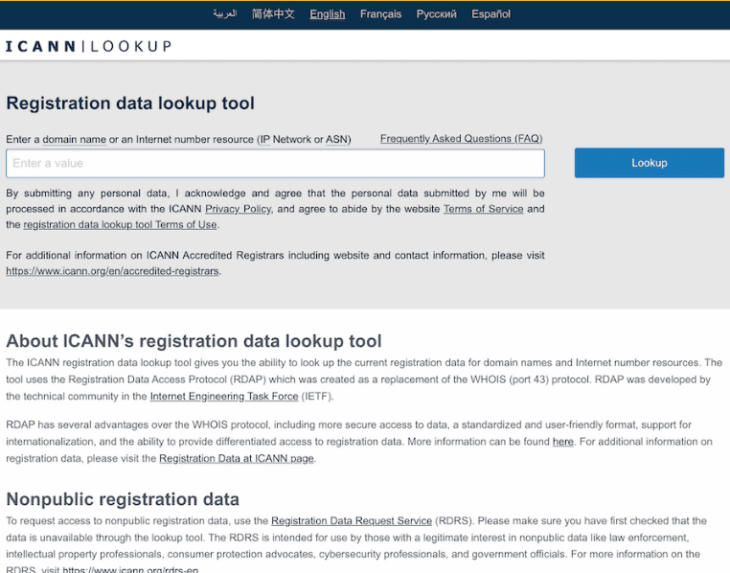Change site language to Français
Viewport: 730px width, 573px height.
point(380,14)
